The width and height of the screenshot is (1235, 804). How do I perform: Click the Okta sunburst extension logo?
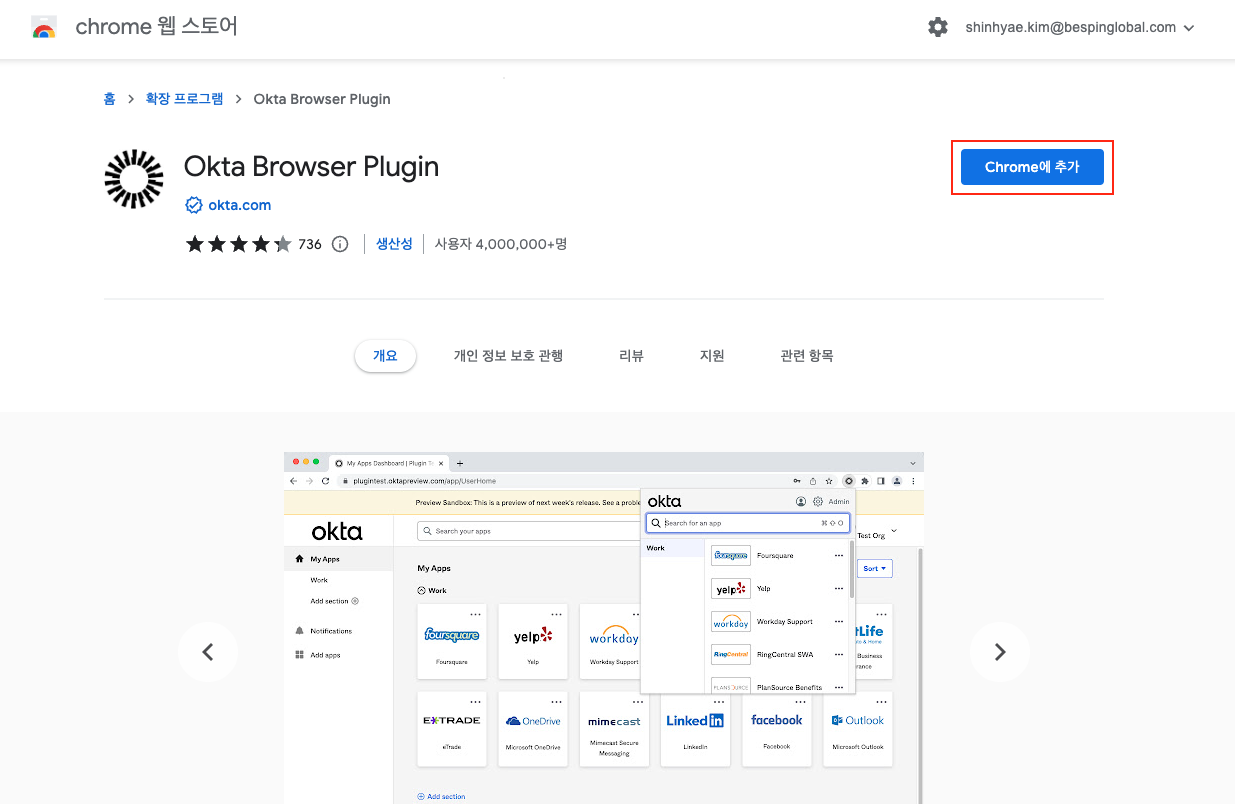tap(134, 179)
